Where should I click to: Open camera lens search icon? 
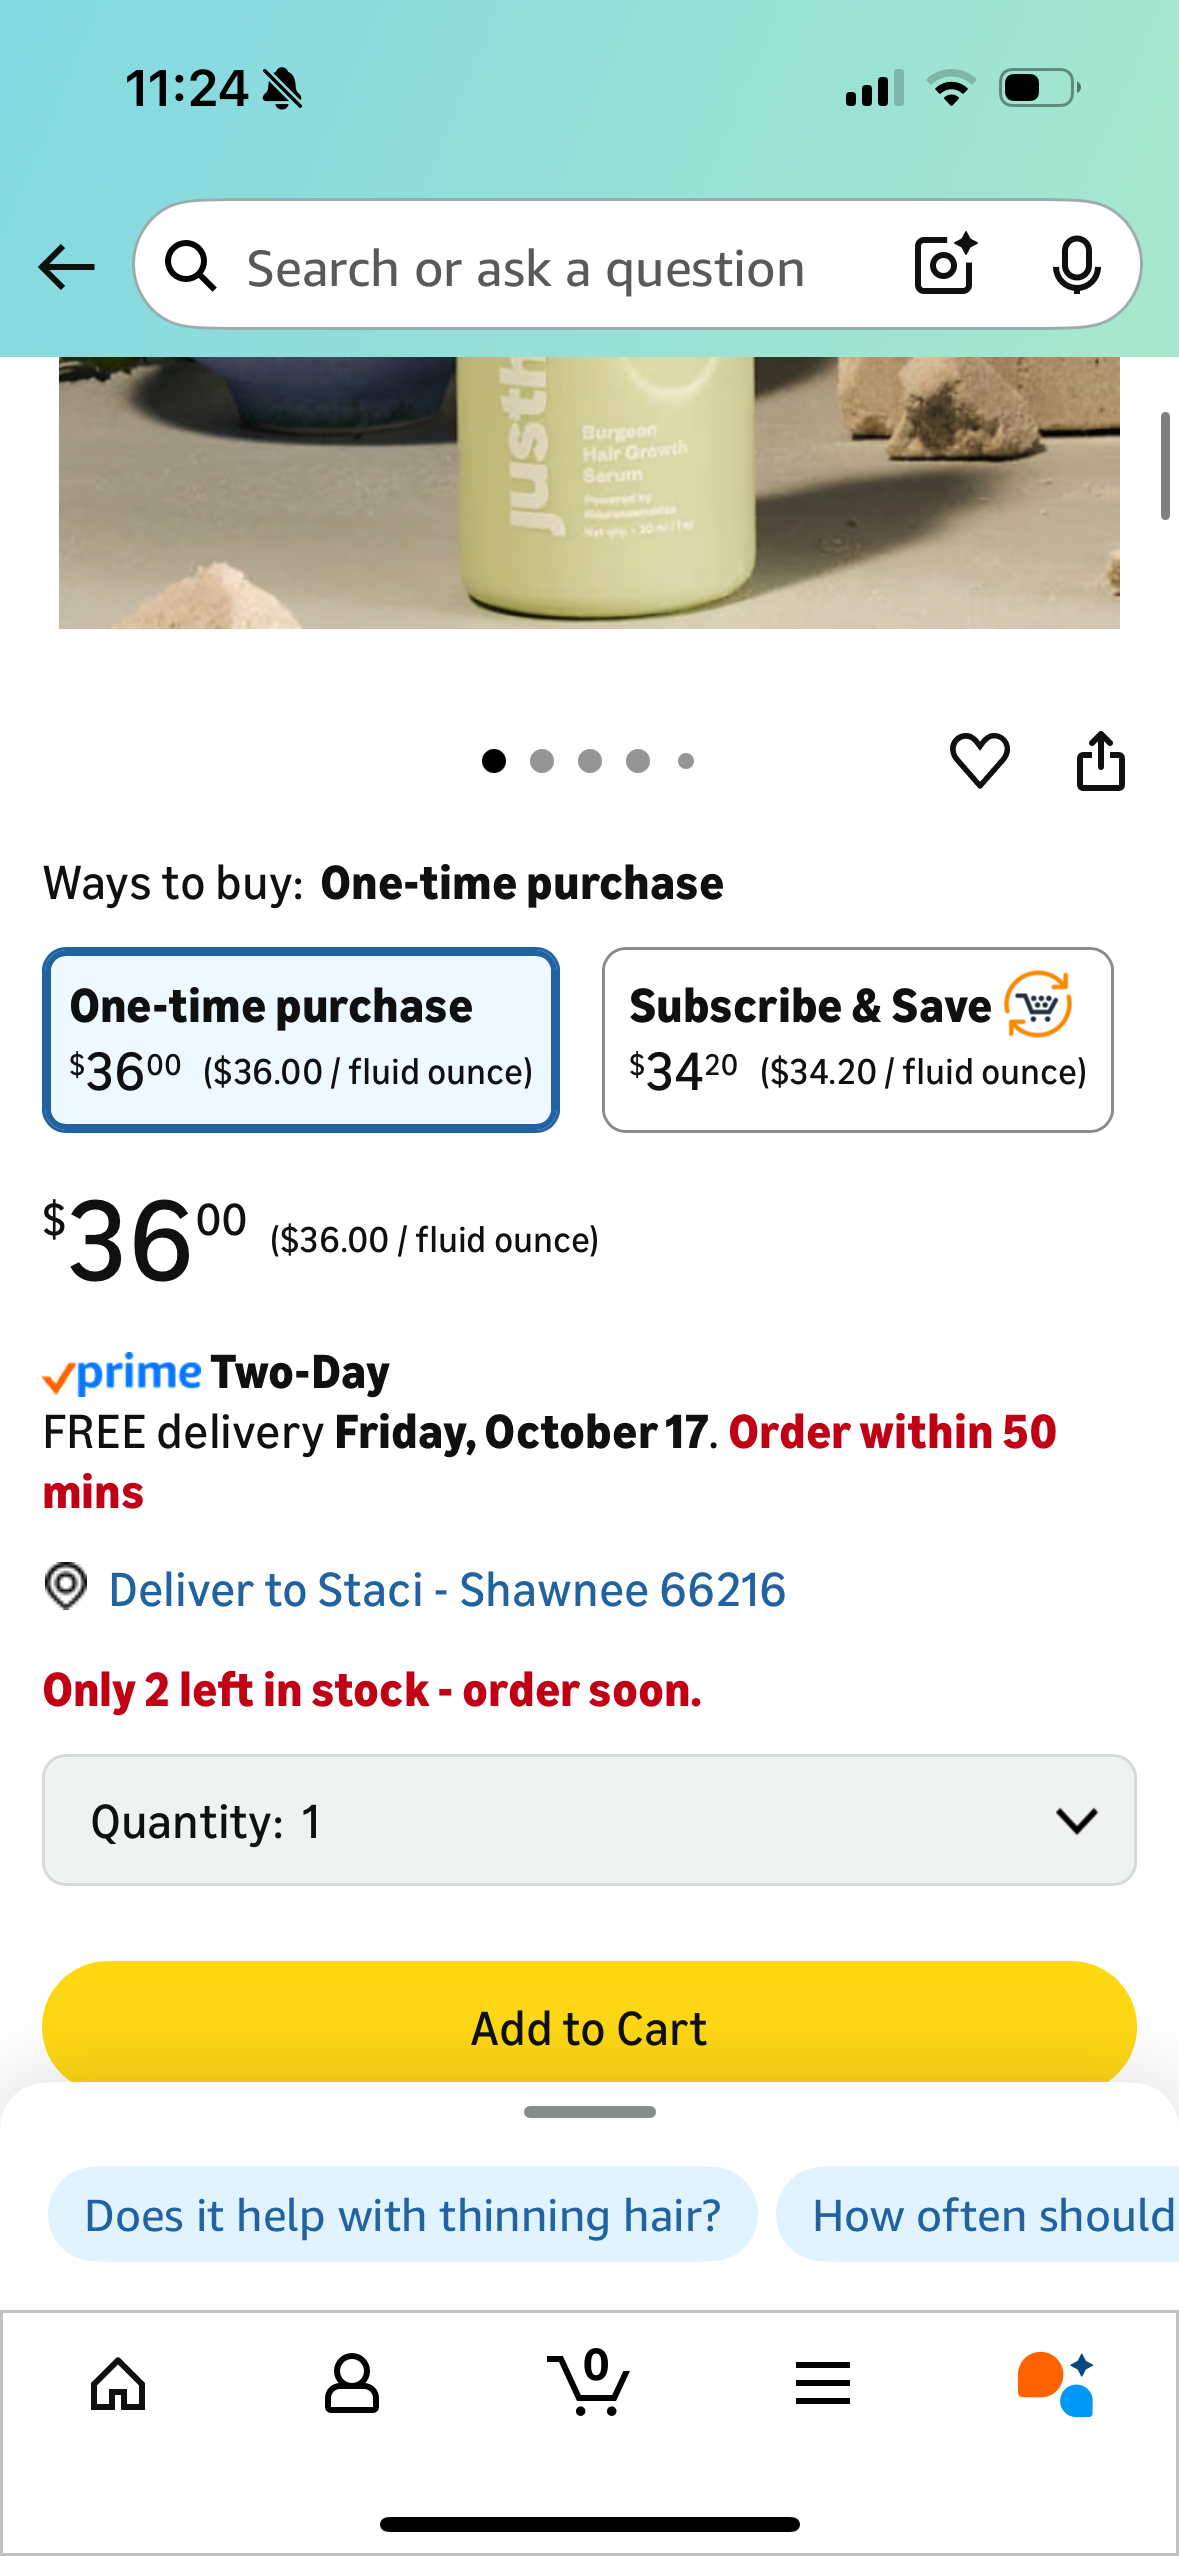click(x=944, y=265)
